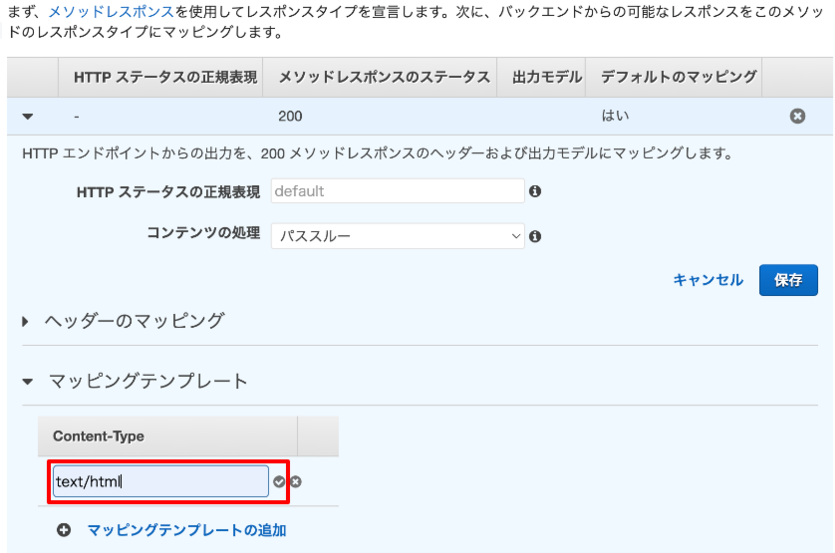
Task: Remove the 200 integration response row
Action: [x=797, y=116]
